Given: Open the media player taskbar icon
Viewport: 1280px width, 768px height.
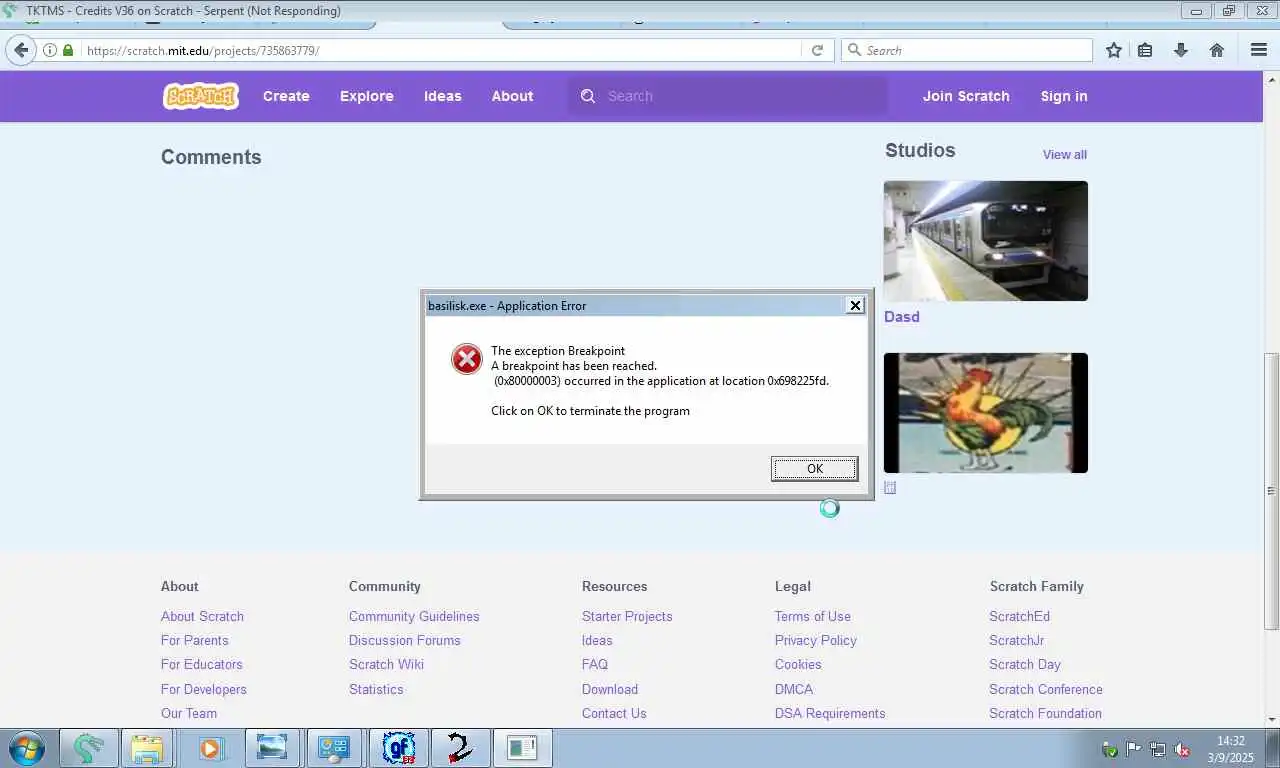Looking at the screenshot, I should tap(210, 748).
